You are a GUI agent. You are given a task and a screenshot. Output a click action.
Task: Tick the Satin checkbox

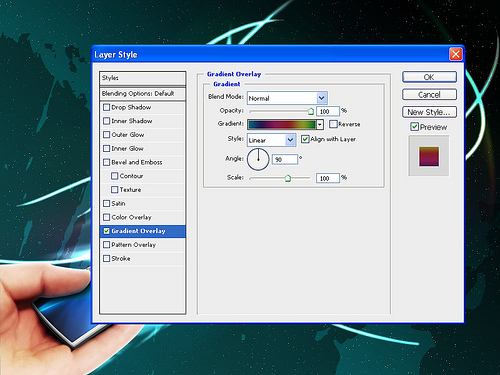(x=107, y=203)
